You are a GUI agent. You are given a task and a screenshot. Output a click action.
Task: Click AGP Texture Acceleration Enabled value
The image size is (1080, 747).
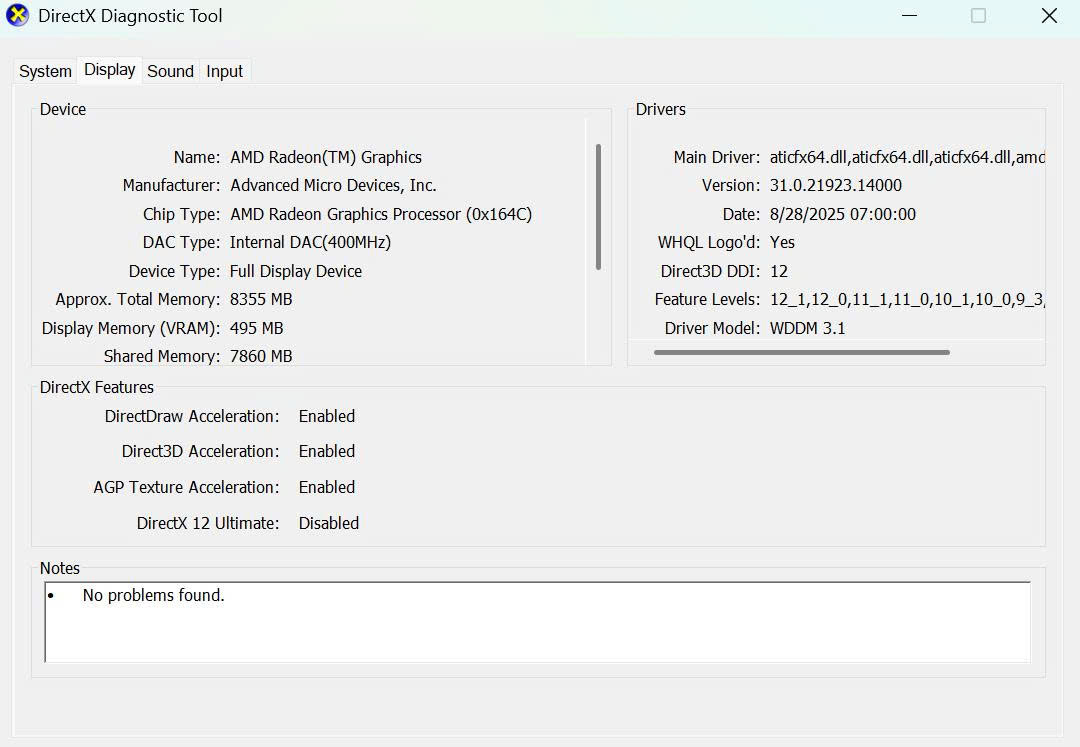click(326, 487)
